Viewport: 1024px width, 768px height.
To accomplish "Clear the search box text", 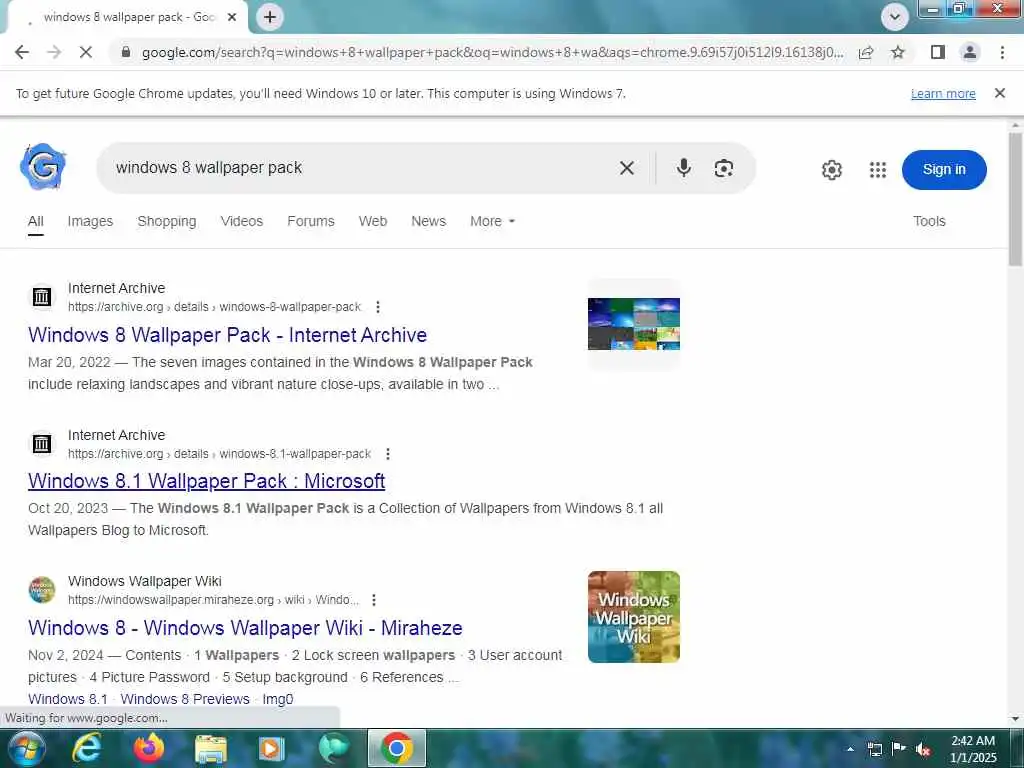I will point(626,168).
